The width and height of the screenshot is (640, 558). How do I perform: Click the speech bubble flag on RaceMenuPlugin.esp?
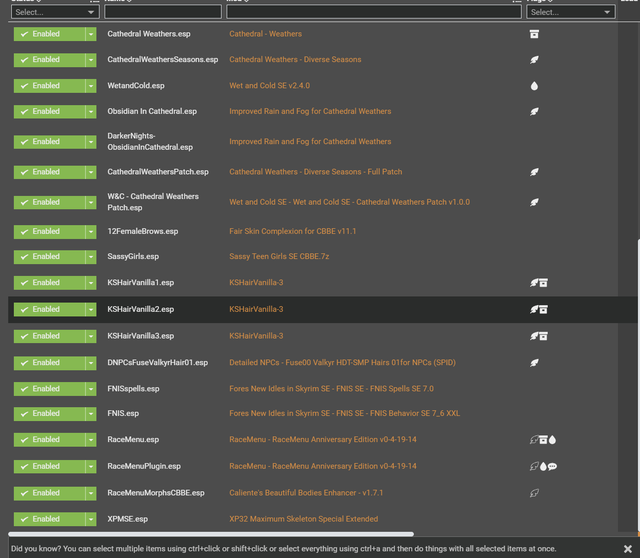point(552,466)
